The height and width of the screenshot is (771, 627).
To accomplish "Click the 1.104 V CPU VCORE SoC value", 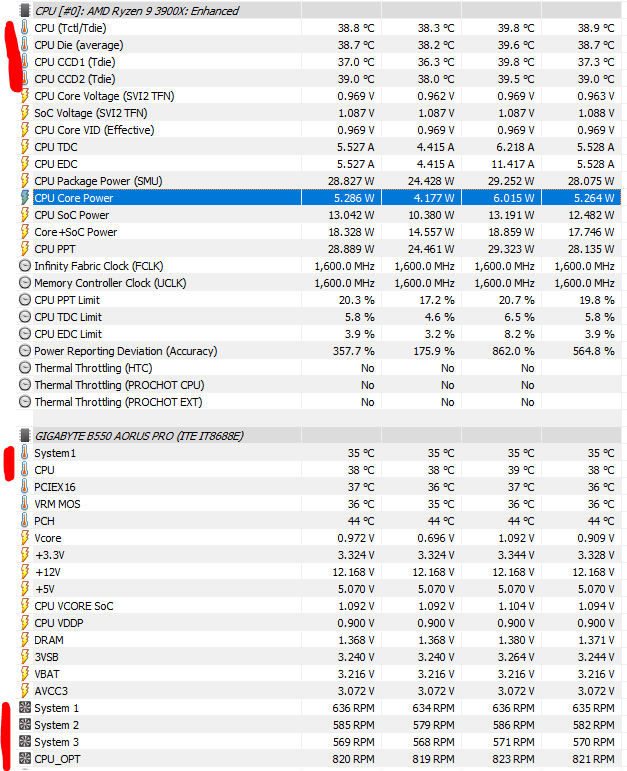I will (516, 606).
